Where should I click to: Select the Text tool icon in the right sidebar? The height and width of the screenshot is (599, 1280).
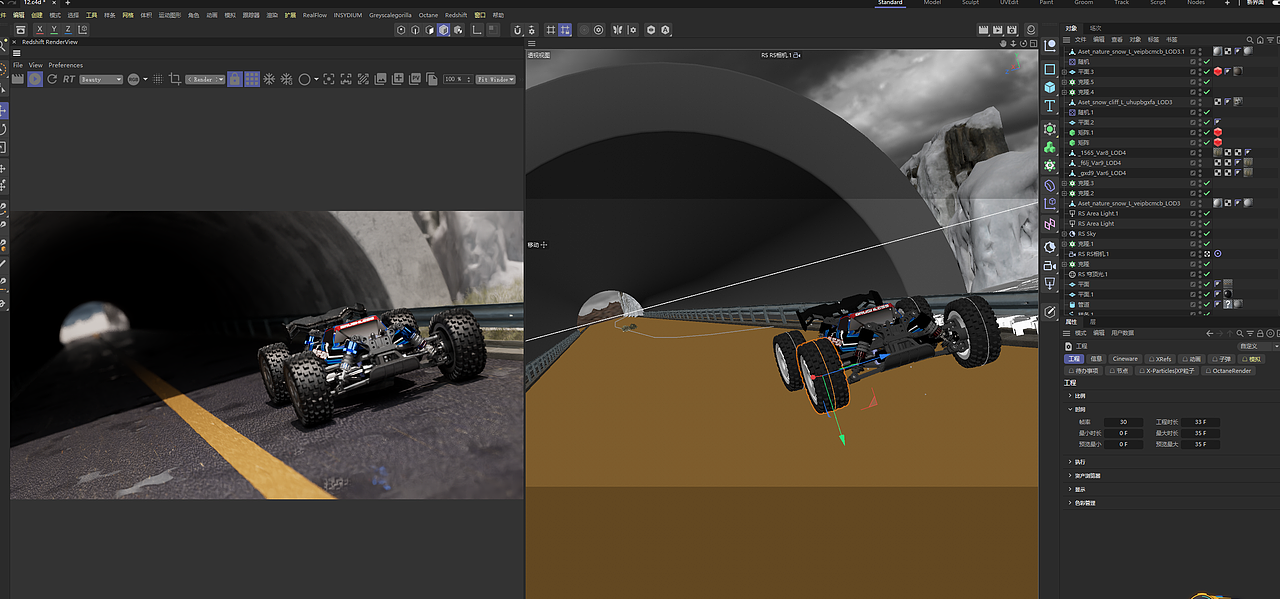[x=1051, y=104]
